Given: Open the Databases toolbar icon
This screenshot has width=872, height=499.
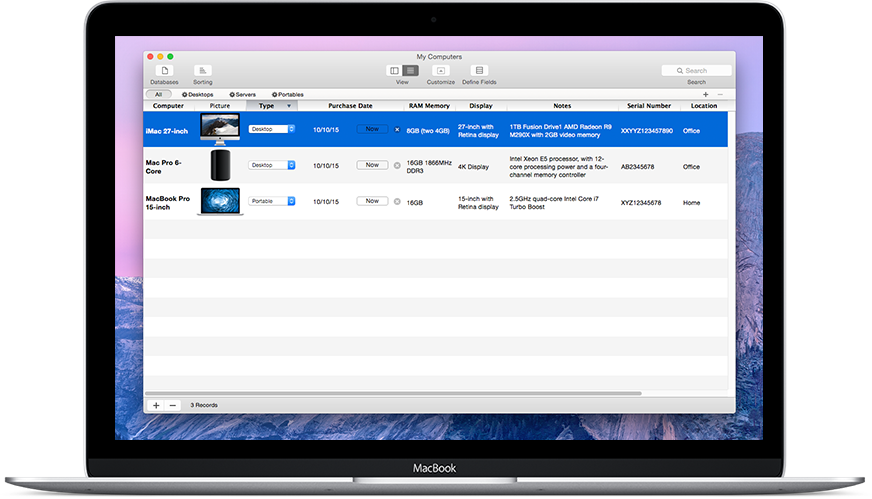Looking at the screenshot, I should pos(165,71).
